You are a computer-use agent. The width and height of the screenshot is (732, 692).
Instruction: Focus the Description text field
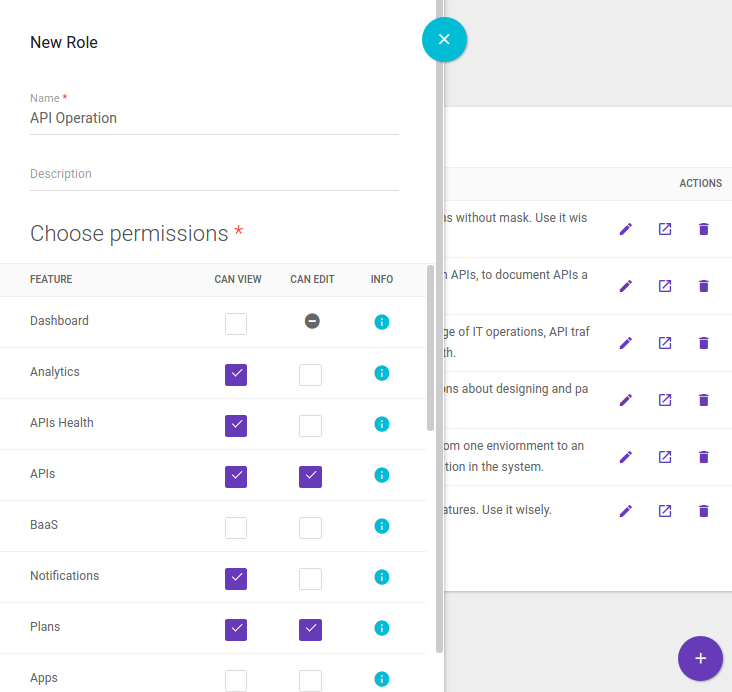pyautogui.click(x=214, y=174)
